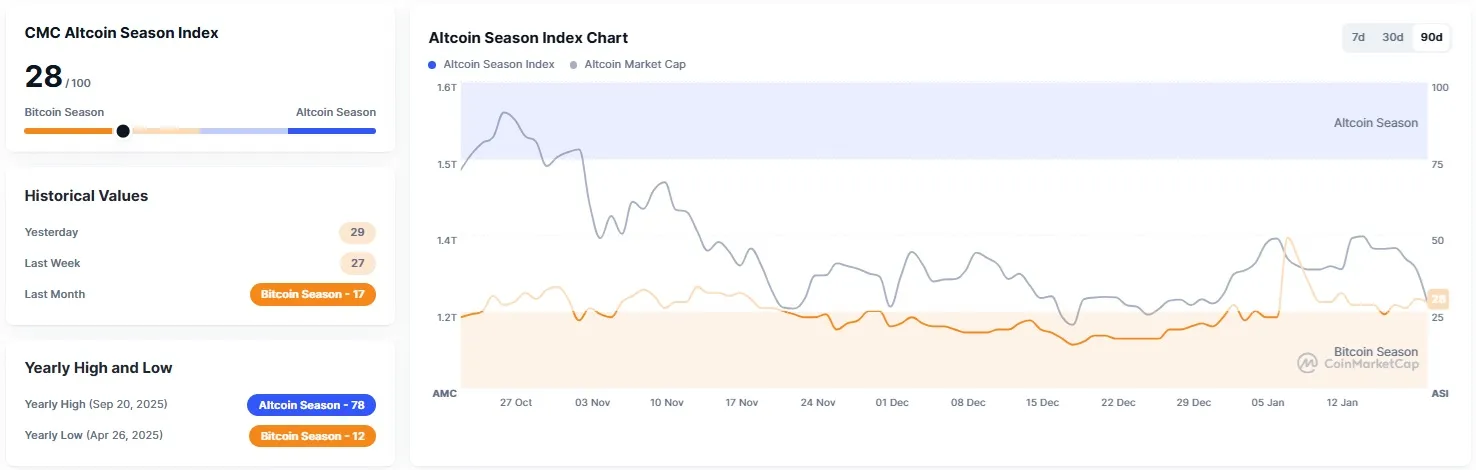Click the 05 Jan date on x-axis
1476x470 pixels.
[x=1268, y=403]
